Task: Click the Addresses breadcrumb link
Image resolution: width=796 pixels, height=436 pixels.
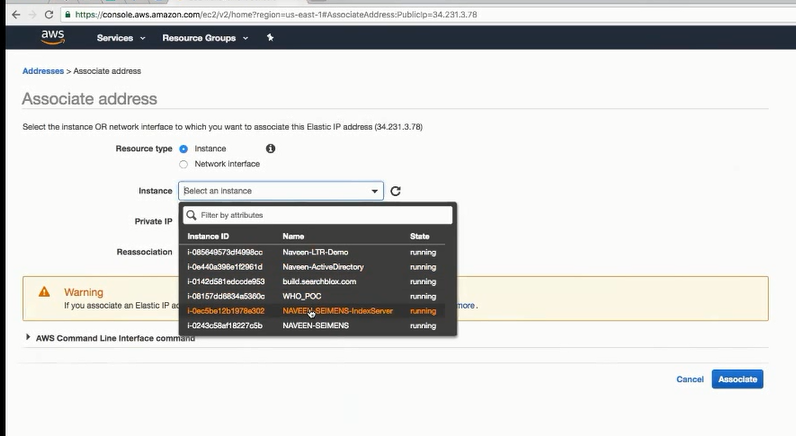Action: [43, 71]
